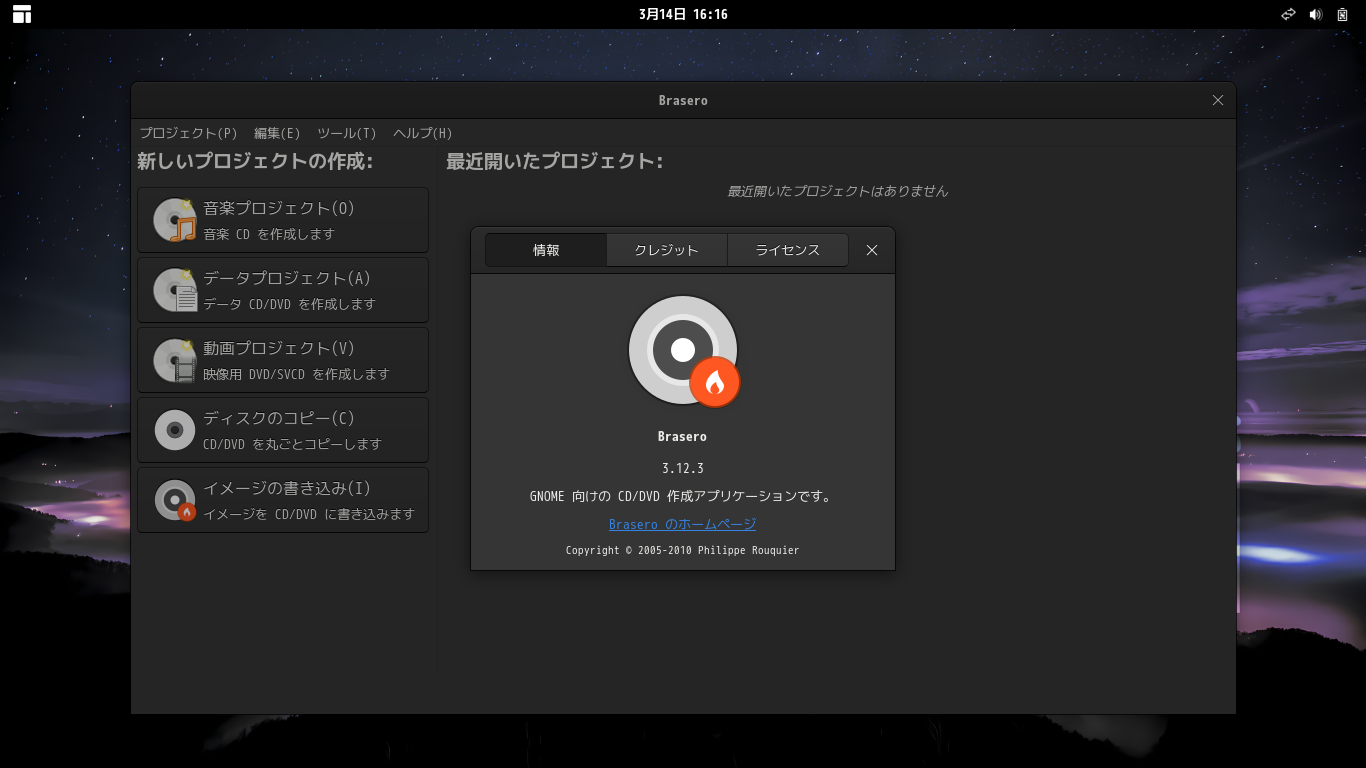Select ディスクのコピー(C) to copy a disc
1366x768 pixels.
point(283,430)
